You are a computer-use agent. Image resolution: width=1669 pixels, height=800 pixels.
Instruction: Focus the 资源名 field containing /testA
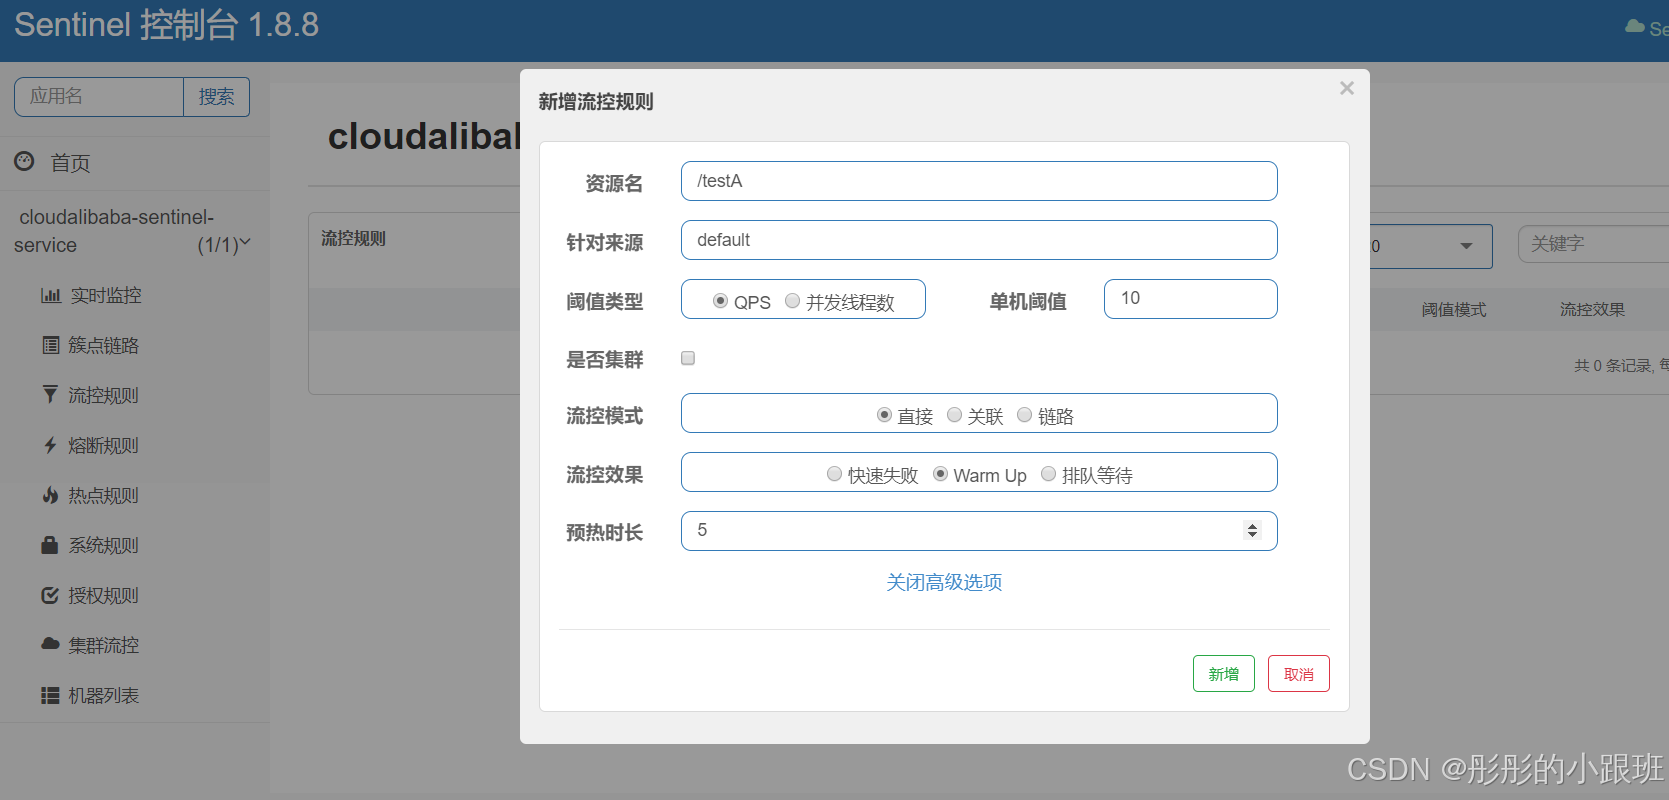tap(979, 181)
